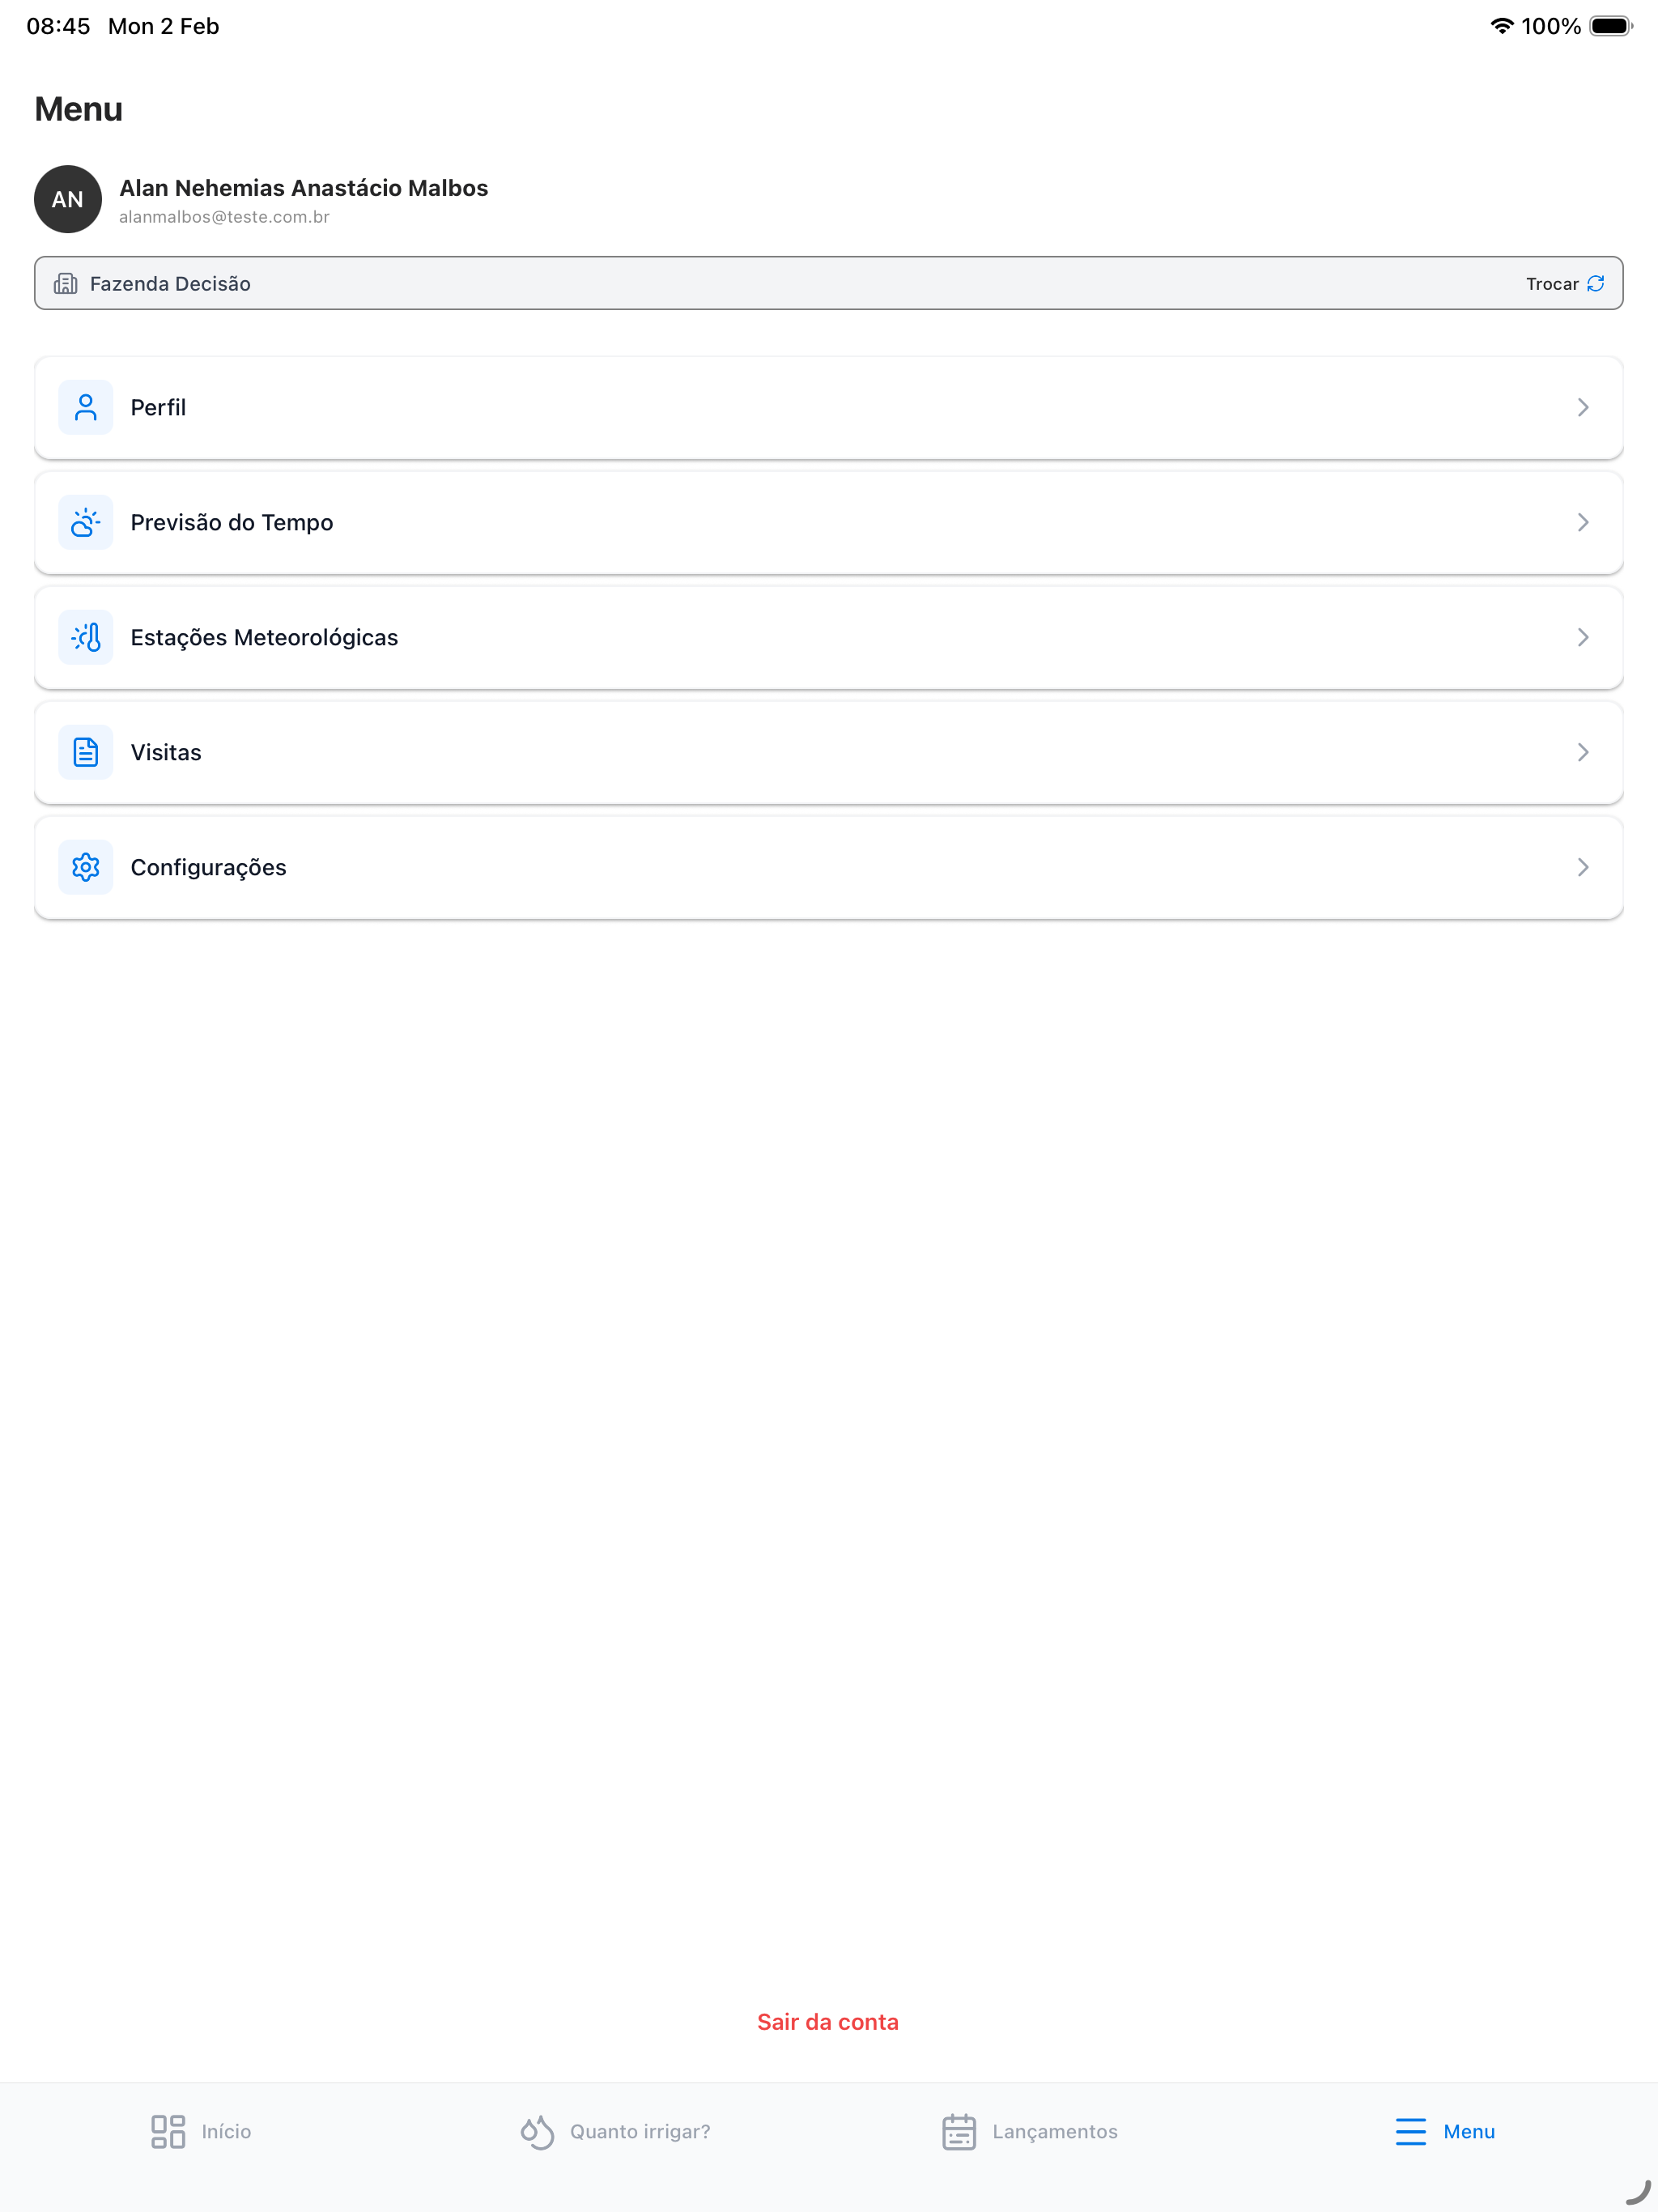Screen dimensions: 1658x2212
Task: Tap the Trocar refresh arrows icon
Action: click(x=1596, y=284)
